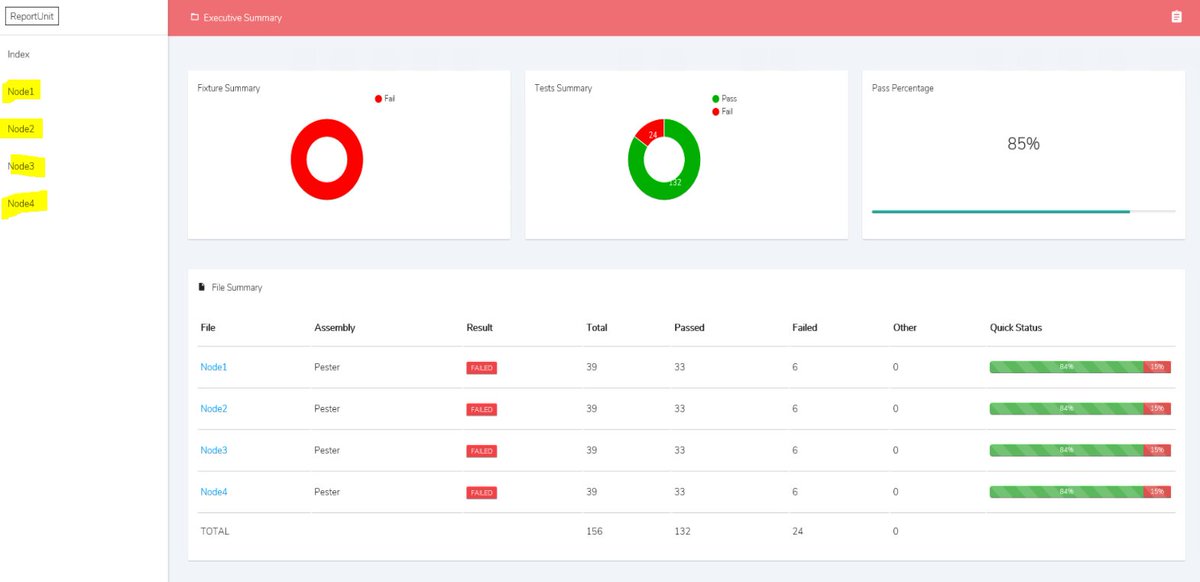Click the Pass Percentage progress bar
Image resolution: width=1200 pixels, height=582 pixels.
(x=1023, y=211)
